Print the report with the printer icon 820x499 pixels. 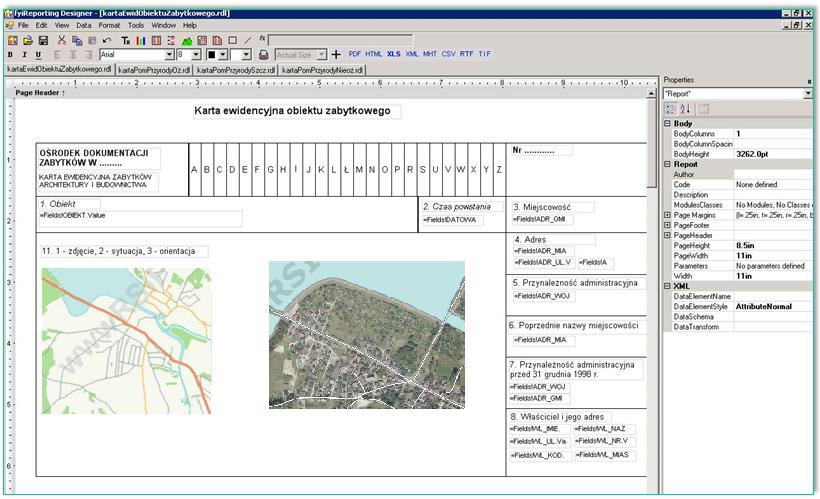[x=264, y=54]
